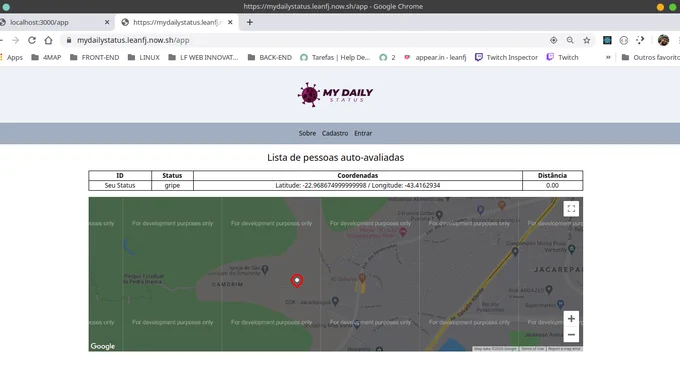This screenshot has height=368, width=680.
Task: Click the RUA ARDAZES map pin
Action: (549, 289)
